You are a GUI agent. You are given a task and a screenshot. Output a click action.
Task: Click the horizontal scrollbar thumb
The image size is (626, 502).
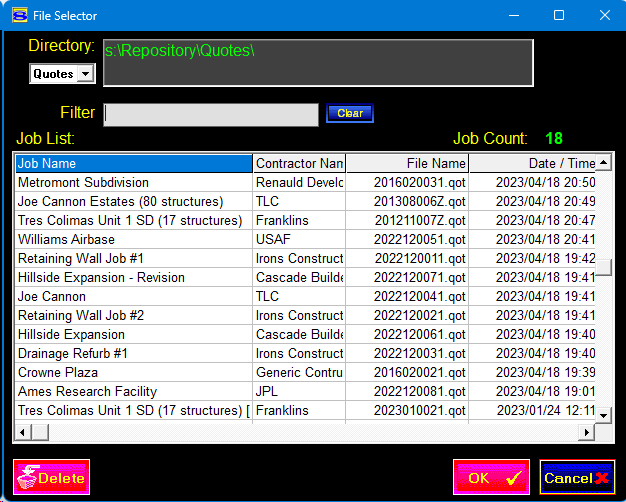pos(40,432)
